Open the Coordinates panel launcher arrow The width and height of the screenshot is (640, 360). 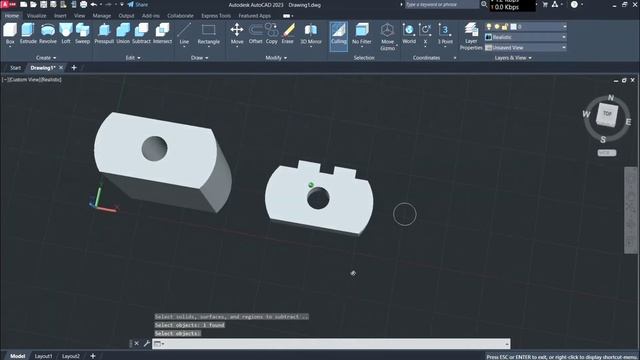(455, 58)
